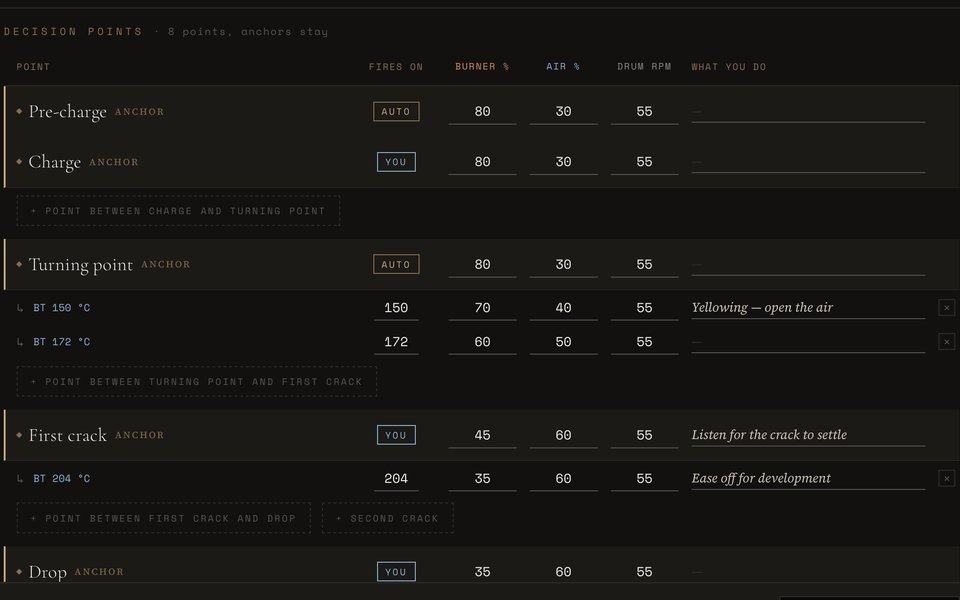Screen dimensions: 960x600
Task: Edit Pre-charge drum RPM 55
Action: click(x=644, y=112)
